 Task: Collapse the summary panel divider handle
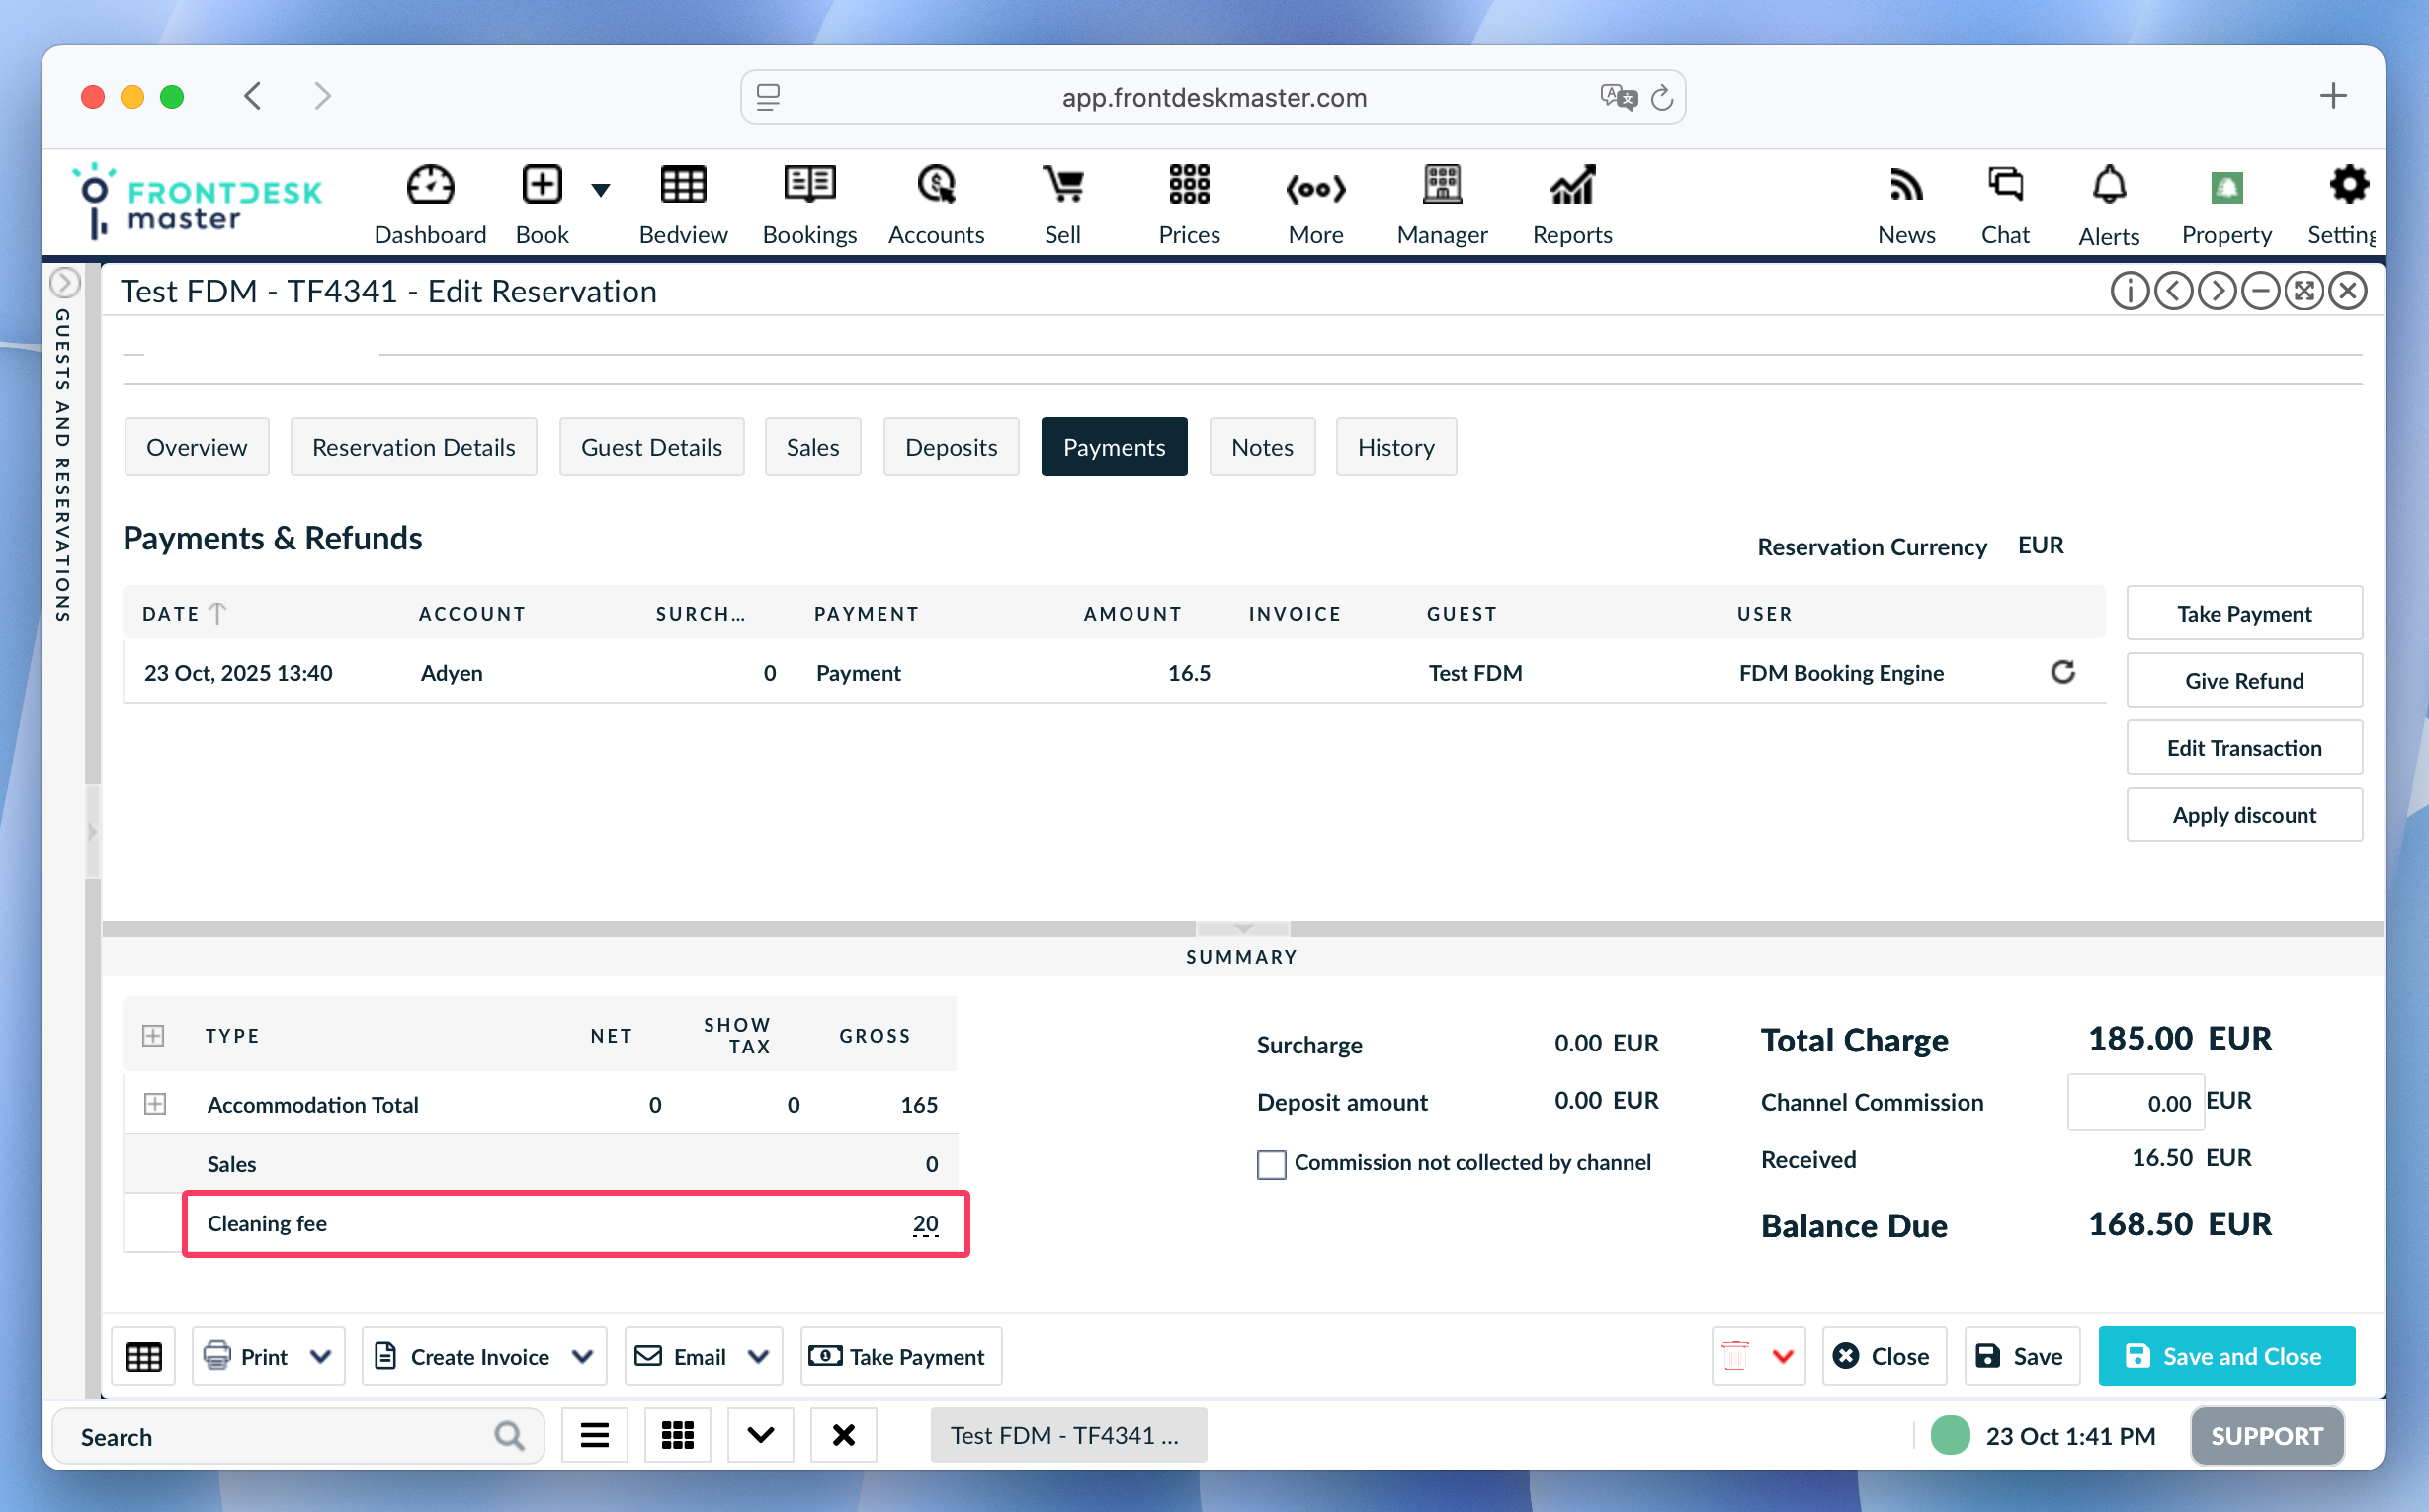tap(1242, 929)
